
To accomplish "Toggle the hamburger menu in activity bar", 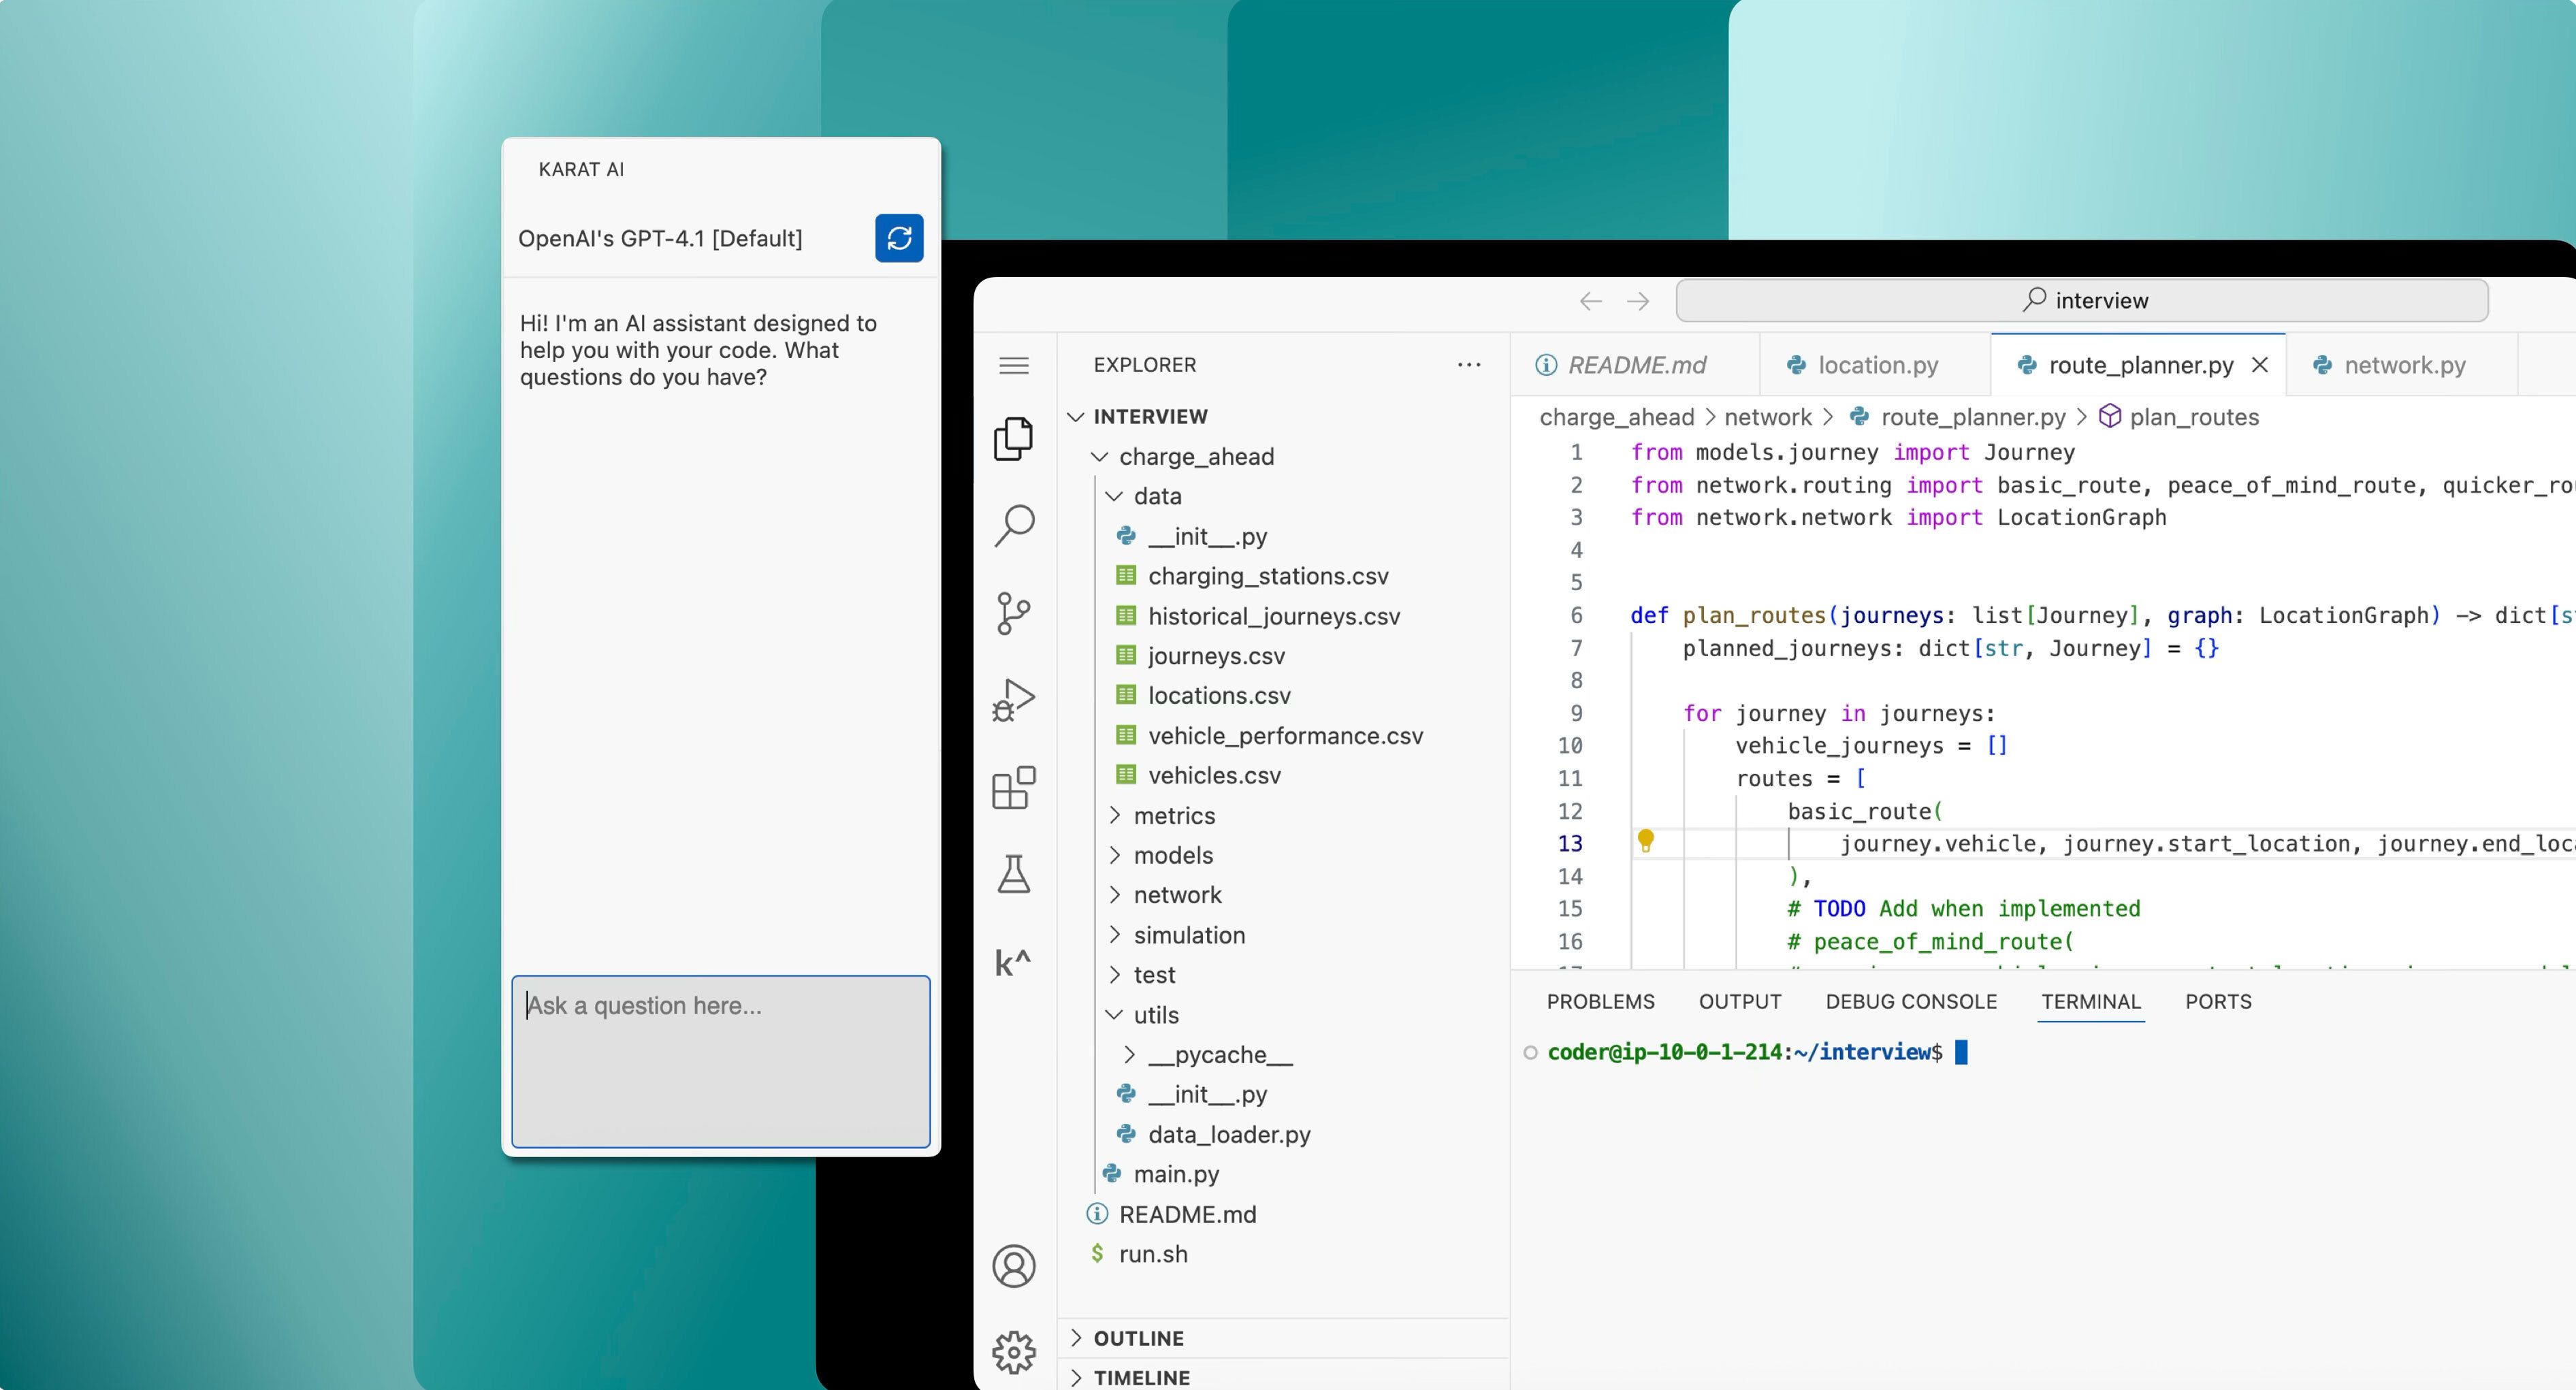I will [x=1014, y=365].
